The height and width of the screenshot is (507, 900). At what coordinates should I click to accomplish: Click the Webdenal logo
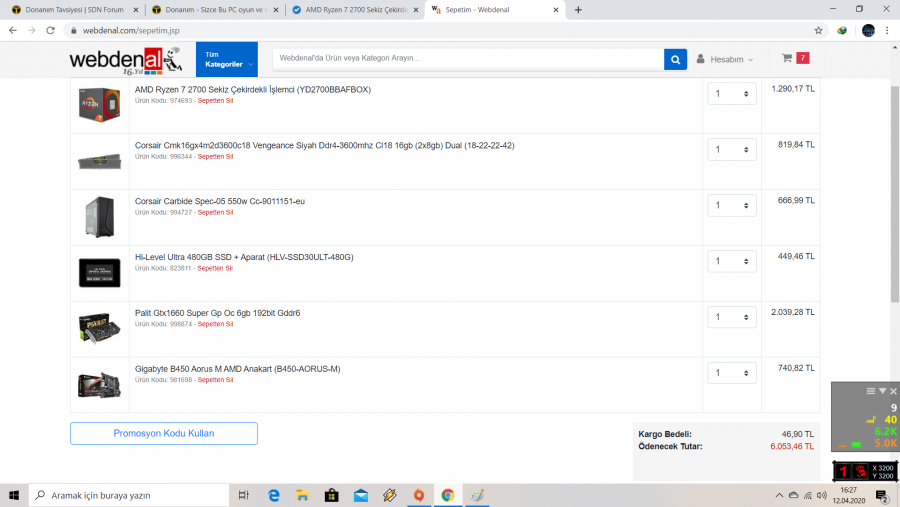(x=125, y=60)
